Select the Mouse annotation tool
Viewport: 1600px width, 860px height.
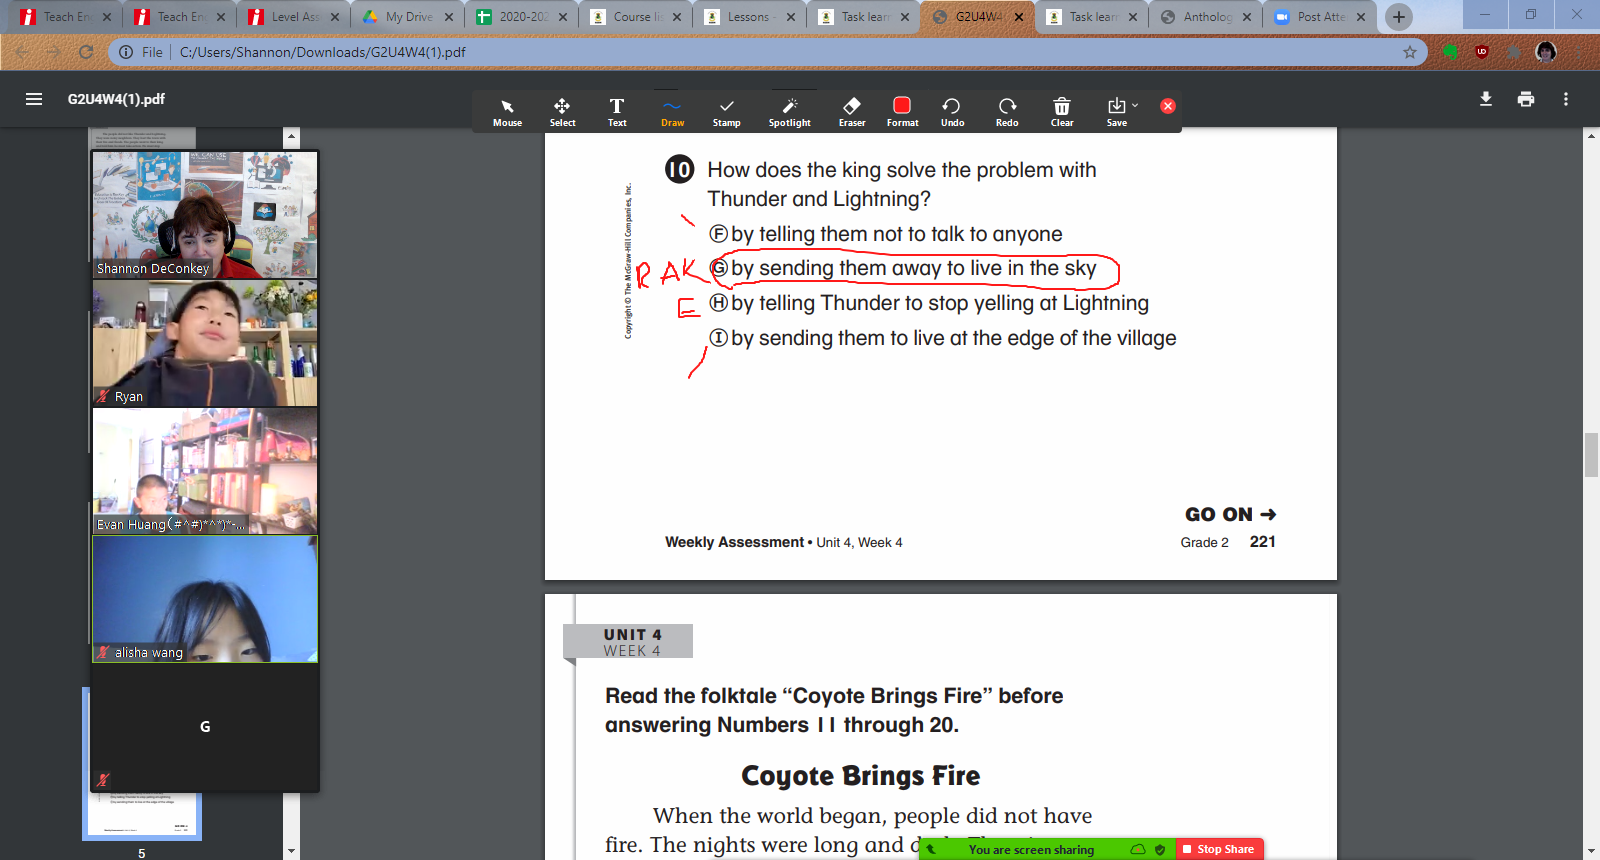point(507,112)
